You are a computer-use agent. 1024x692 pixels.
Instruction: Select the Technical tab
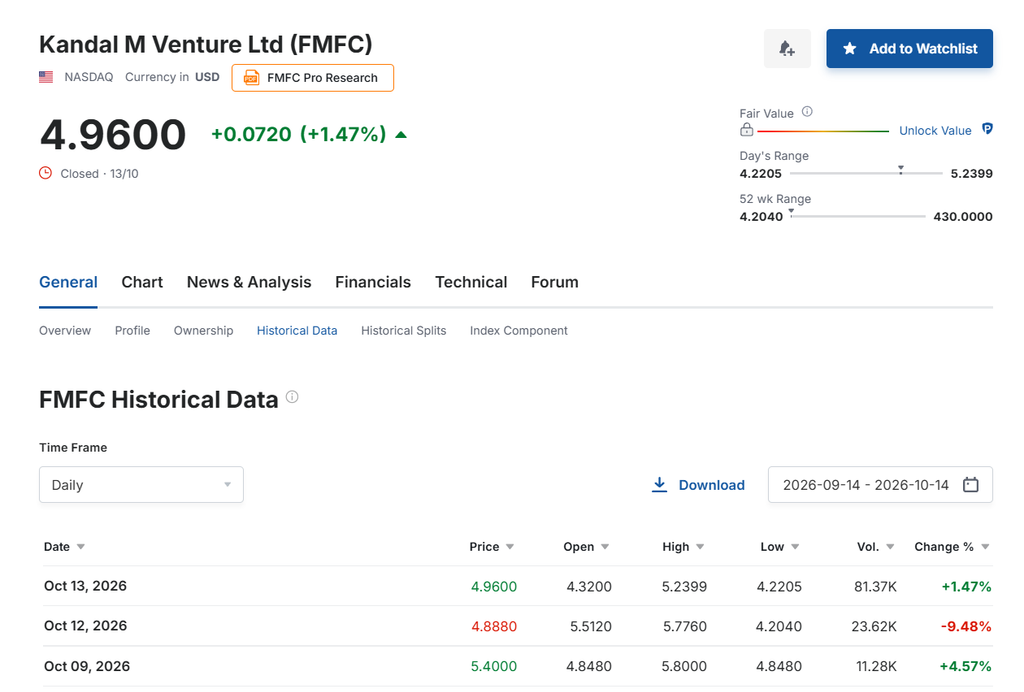pos(471,282)
